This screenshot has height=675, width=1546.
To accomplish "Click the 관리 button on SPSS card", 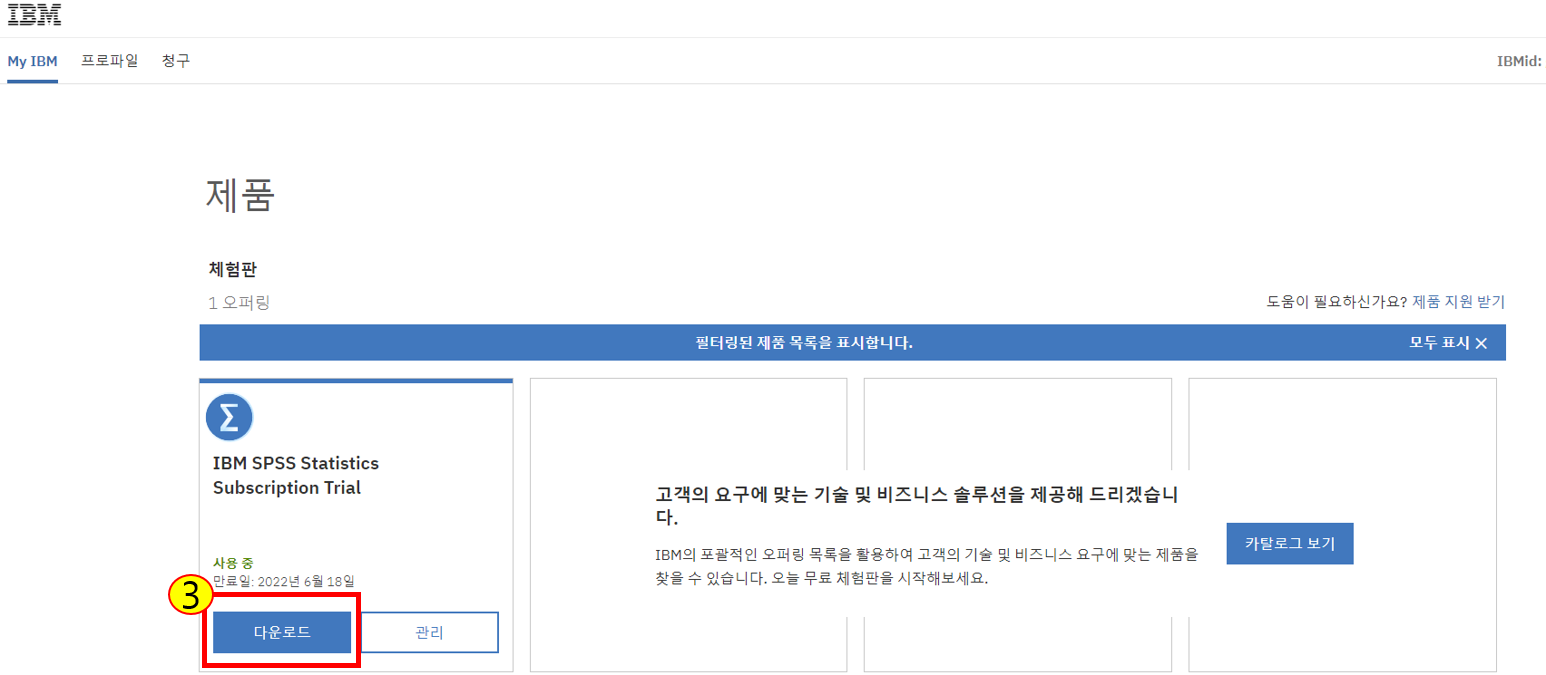I will [x=428, y=632].
